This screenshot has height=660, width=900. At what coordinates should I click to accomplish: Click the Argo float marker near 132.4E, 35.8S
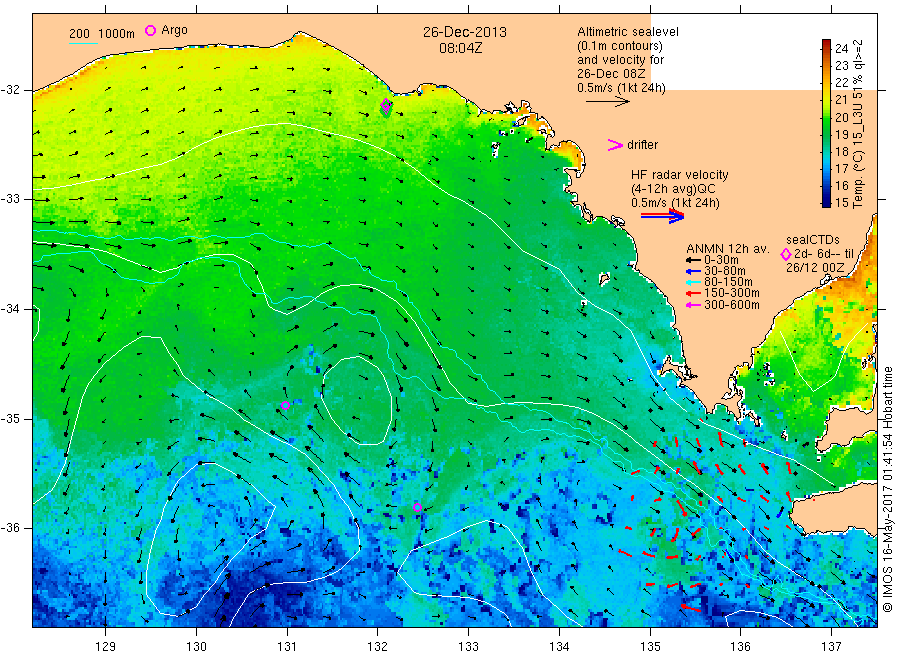tap(417, 507)
